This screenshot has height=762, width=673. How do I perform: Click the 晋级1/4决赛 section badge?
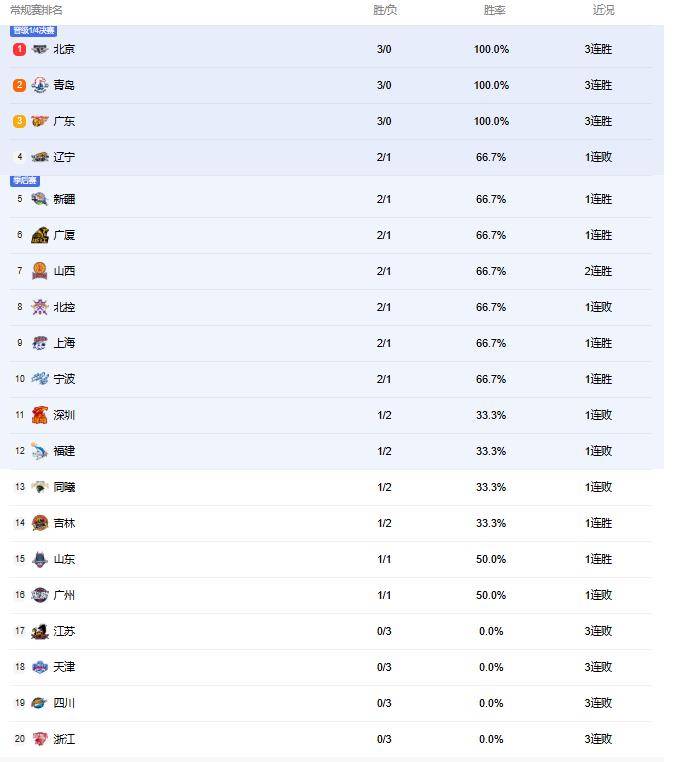(34, 31)
